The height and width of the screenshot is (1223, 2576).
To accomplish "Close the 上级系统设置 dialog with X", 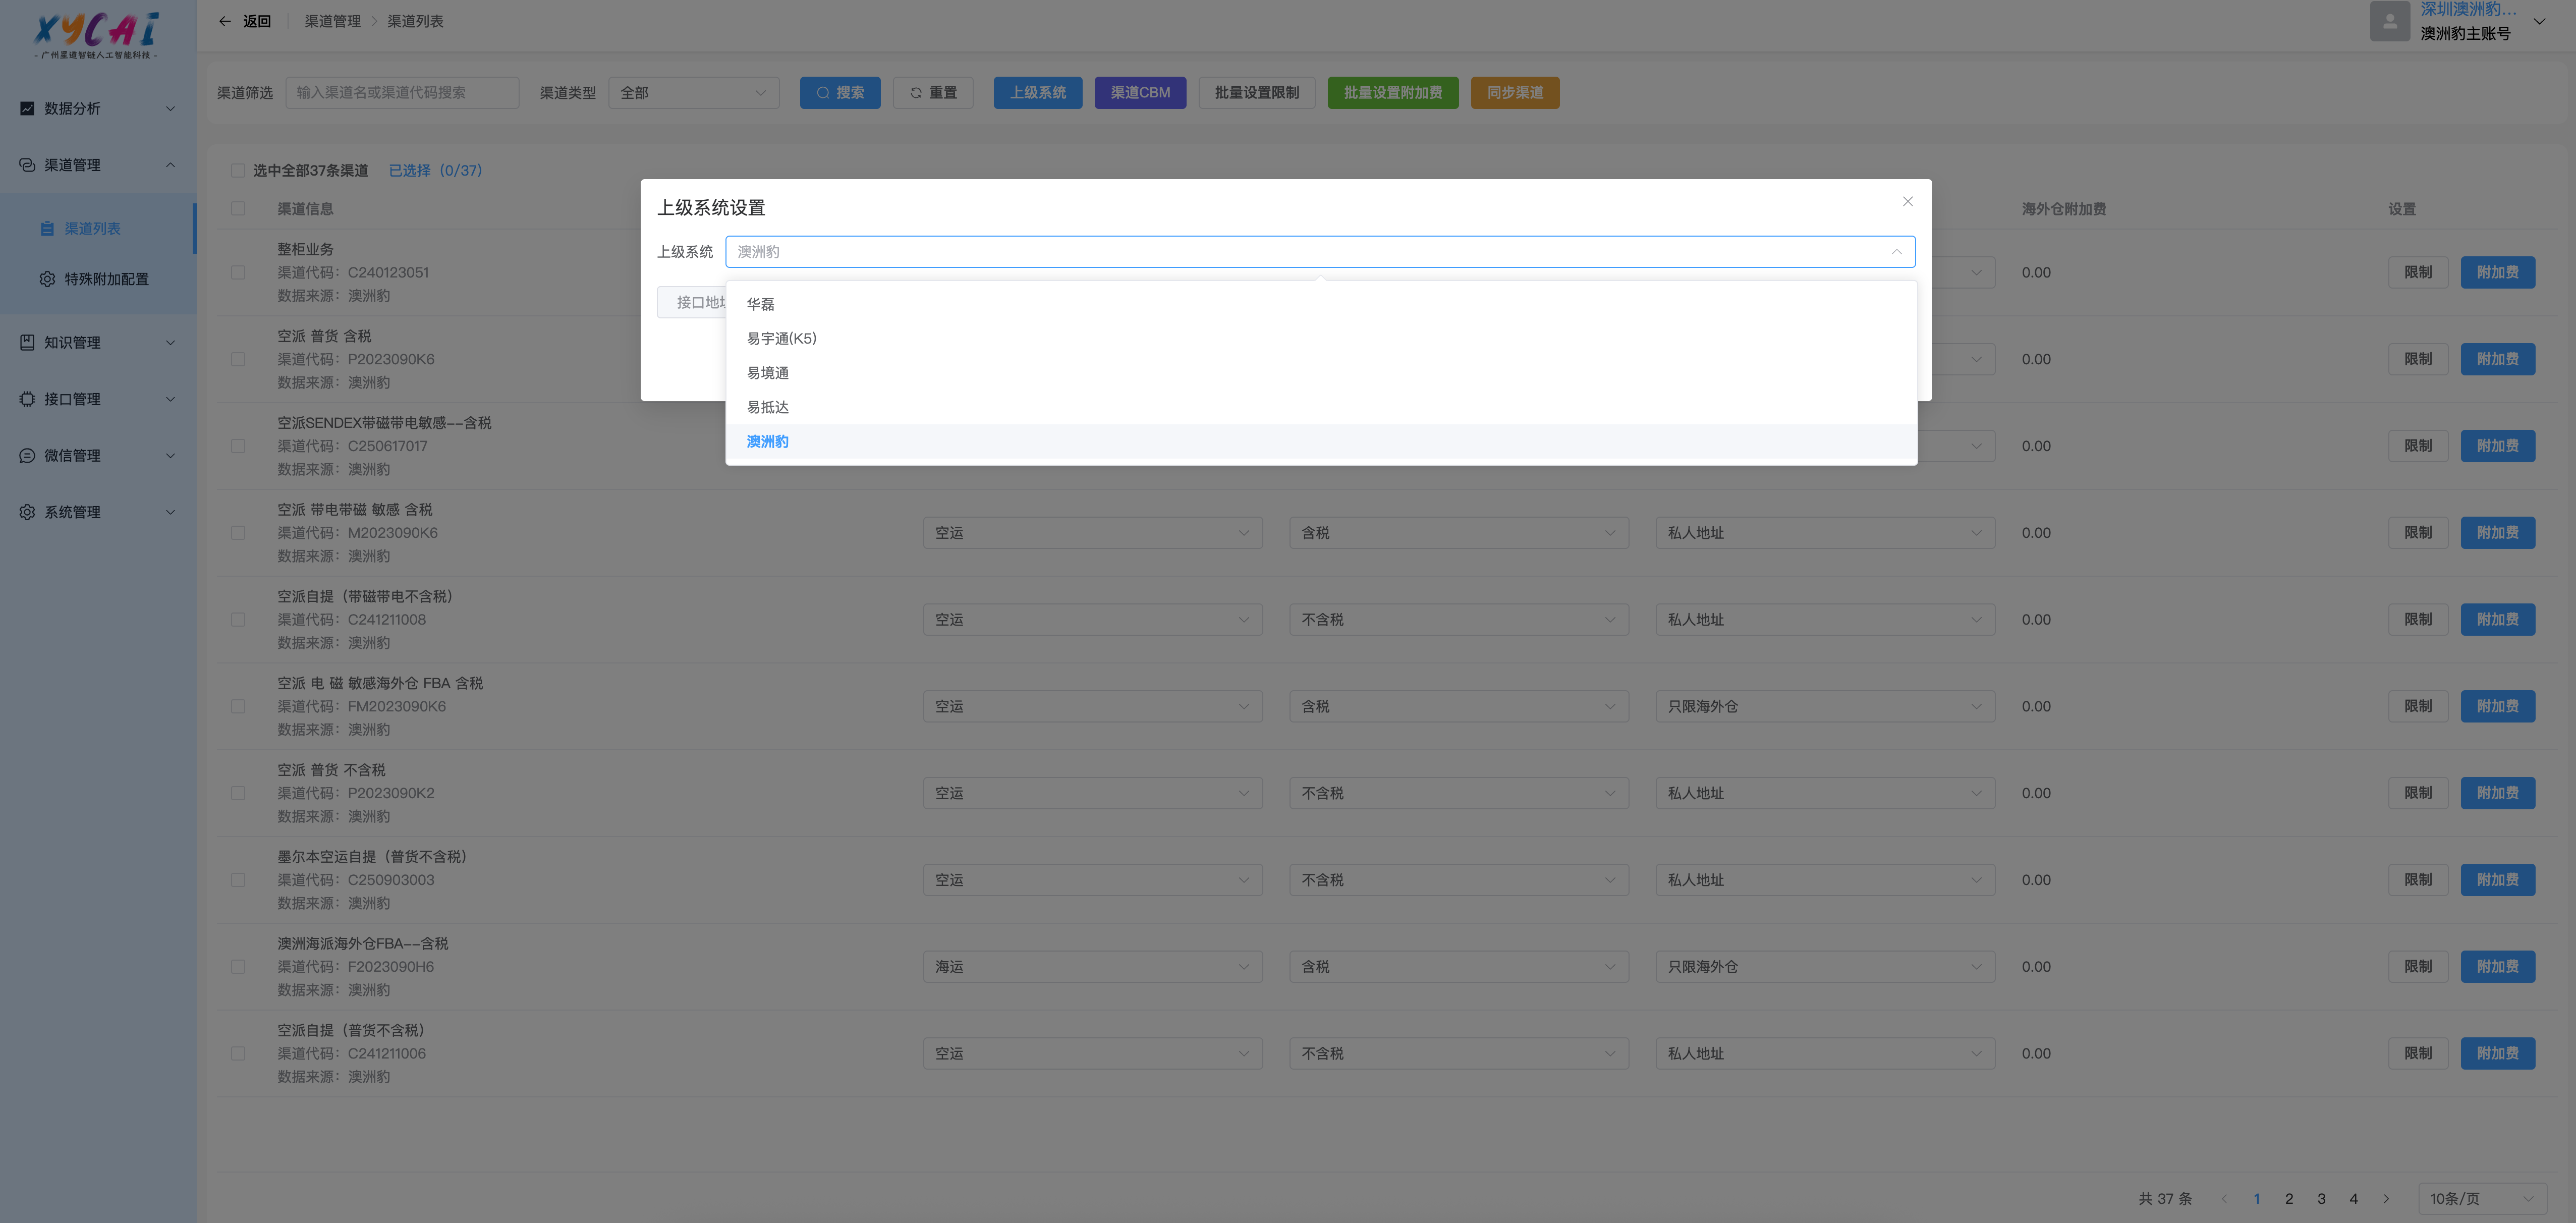I will (x=1907, y=201).
